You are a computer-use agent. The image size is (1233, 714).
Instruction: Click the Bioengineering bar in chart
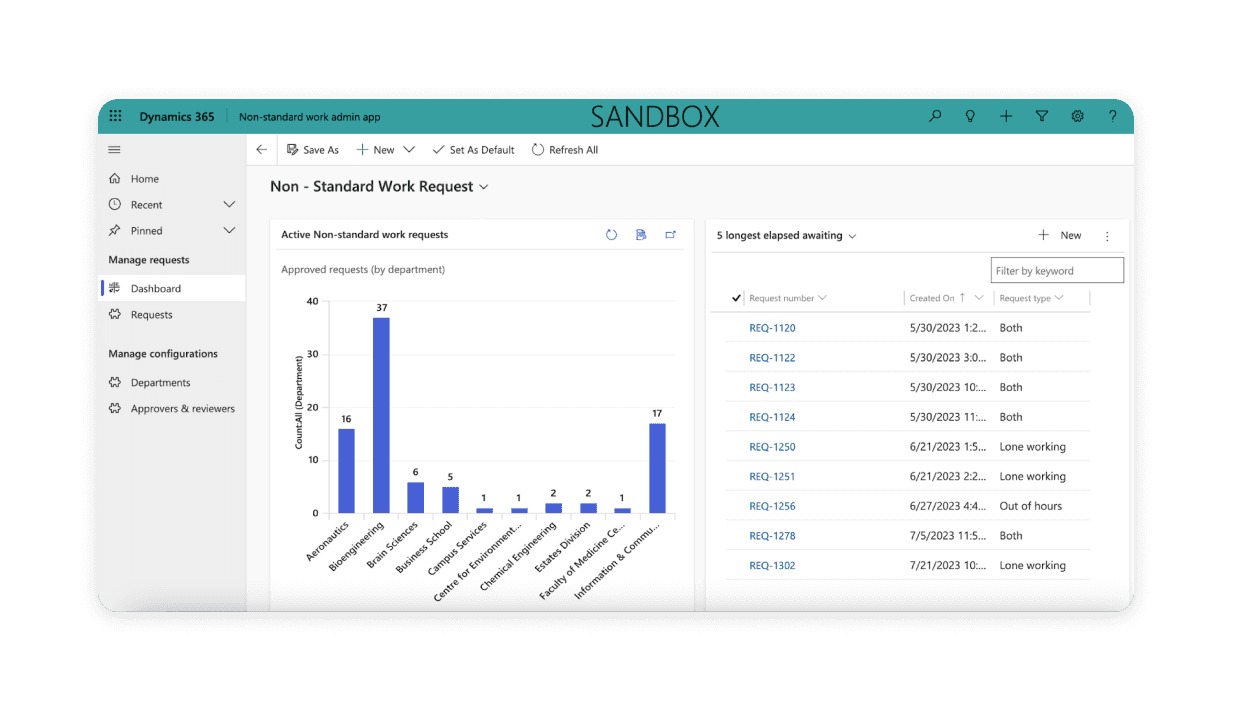[x=381, y=415]
